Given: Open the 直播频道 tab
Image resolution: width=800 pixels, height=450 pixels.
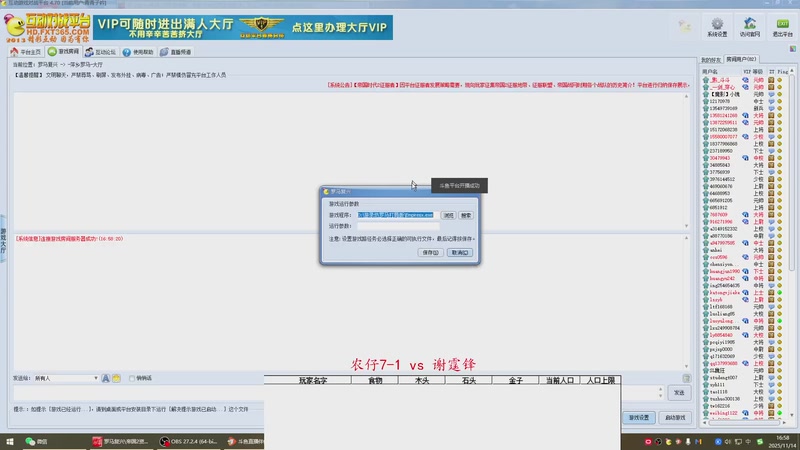Looking at the screenshot, I should [x=176, y=52].
